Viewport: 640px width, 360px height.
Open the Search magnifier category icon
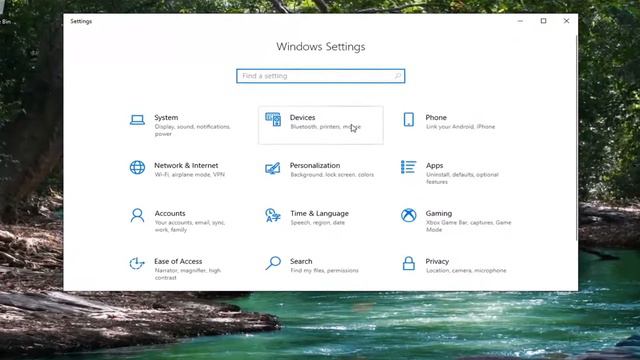point(273,263)
